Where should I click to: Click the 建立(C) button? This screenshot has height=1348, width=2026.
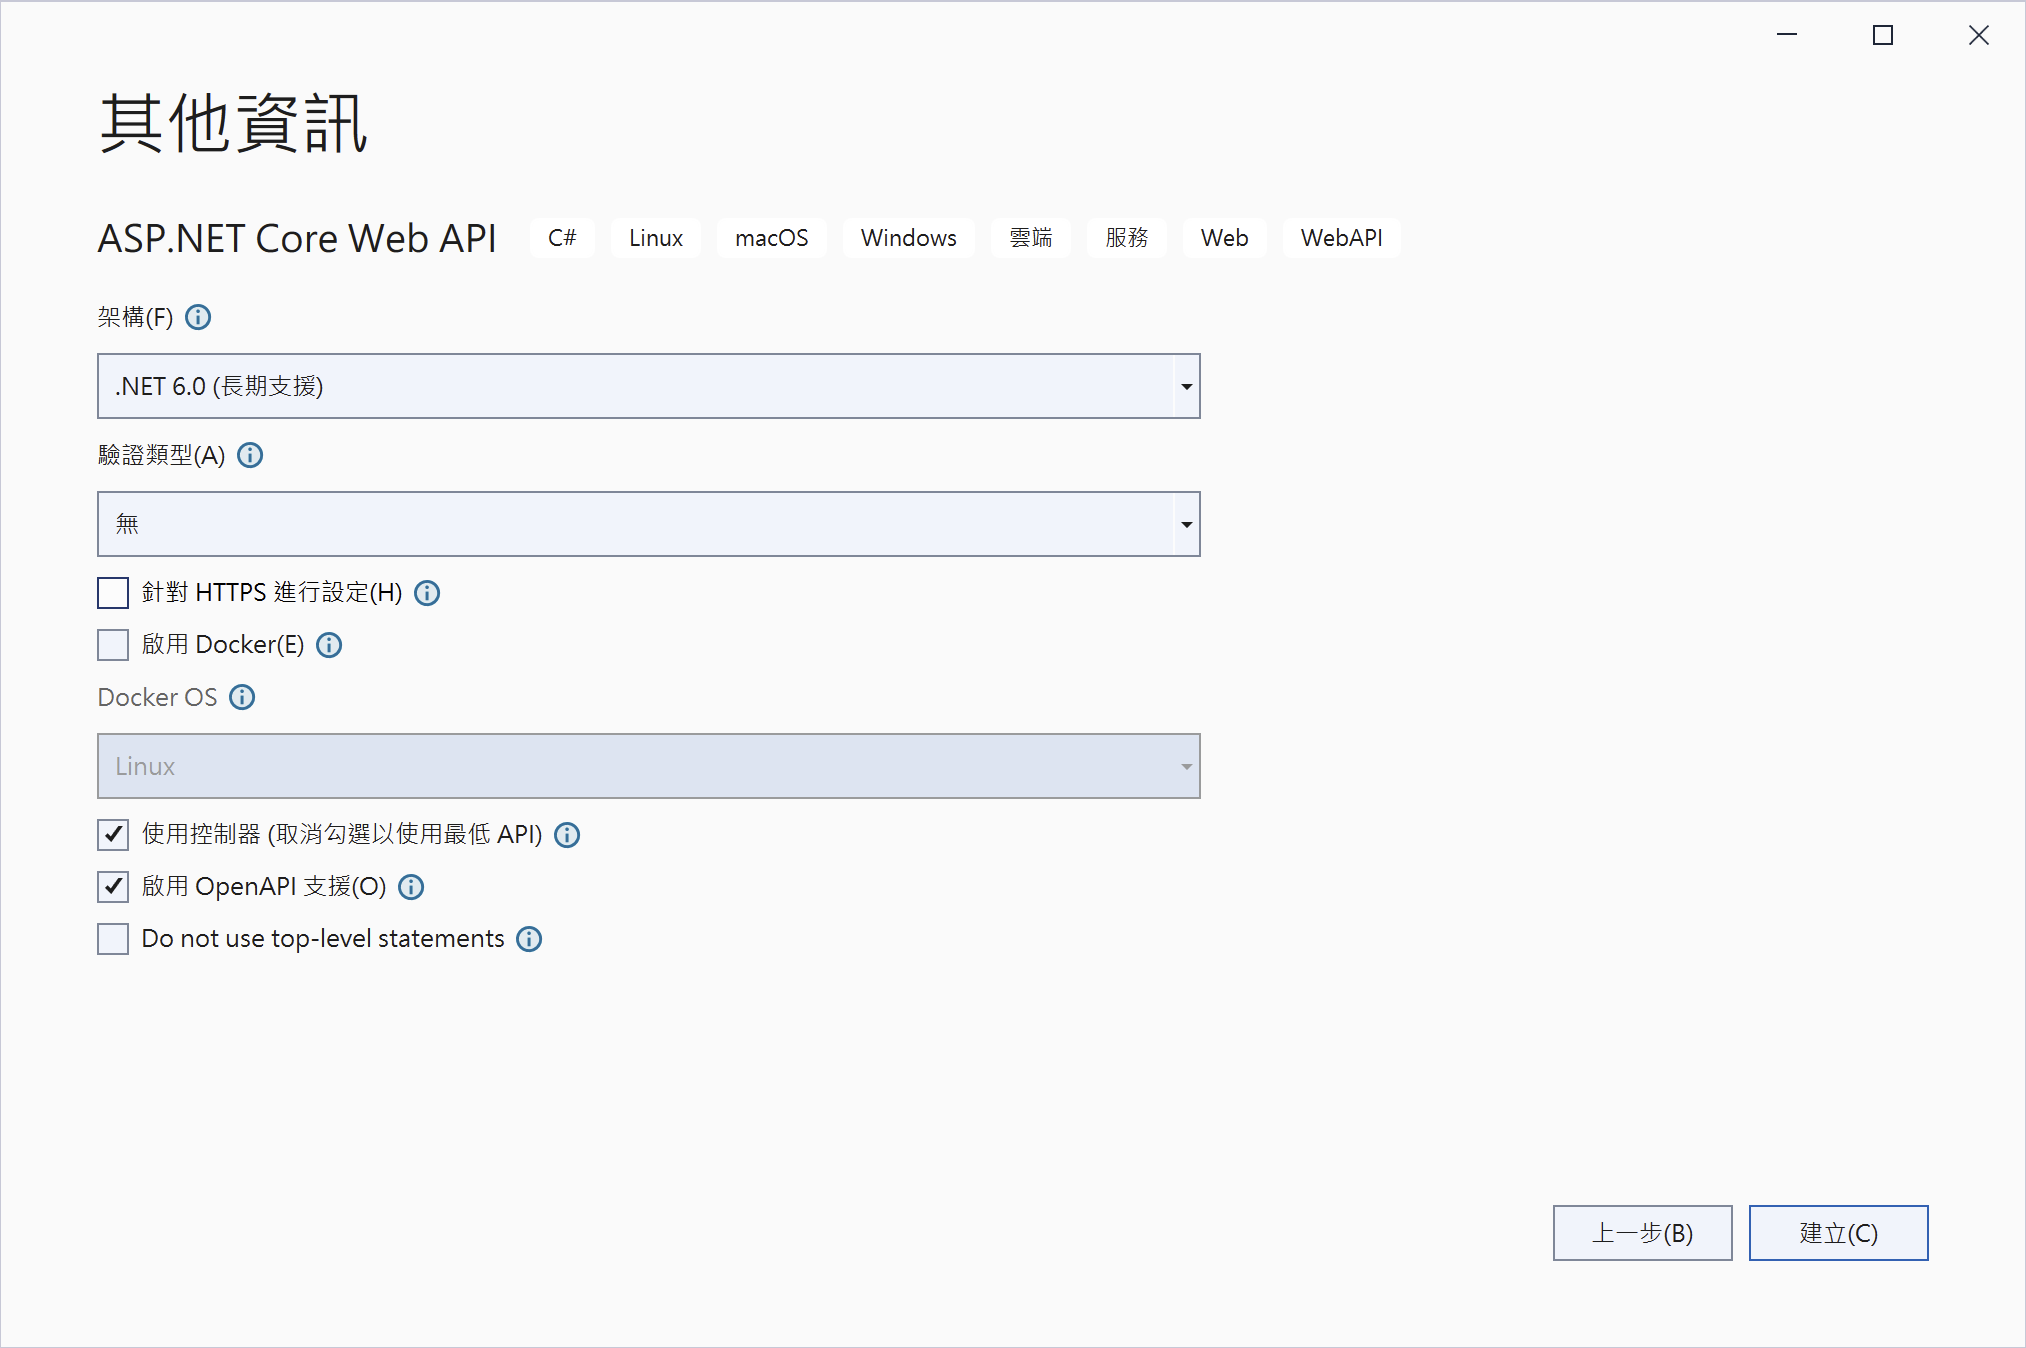(x=1838, y=1233)
